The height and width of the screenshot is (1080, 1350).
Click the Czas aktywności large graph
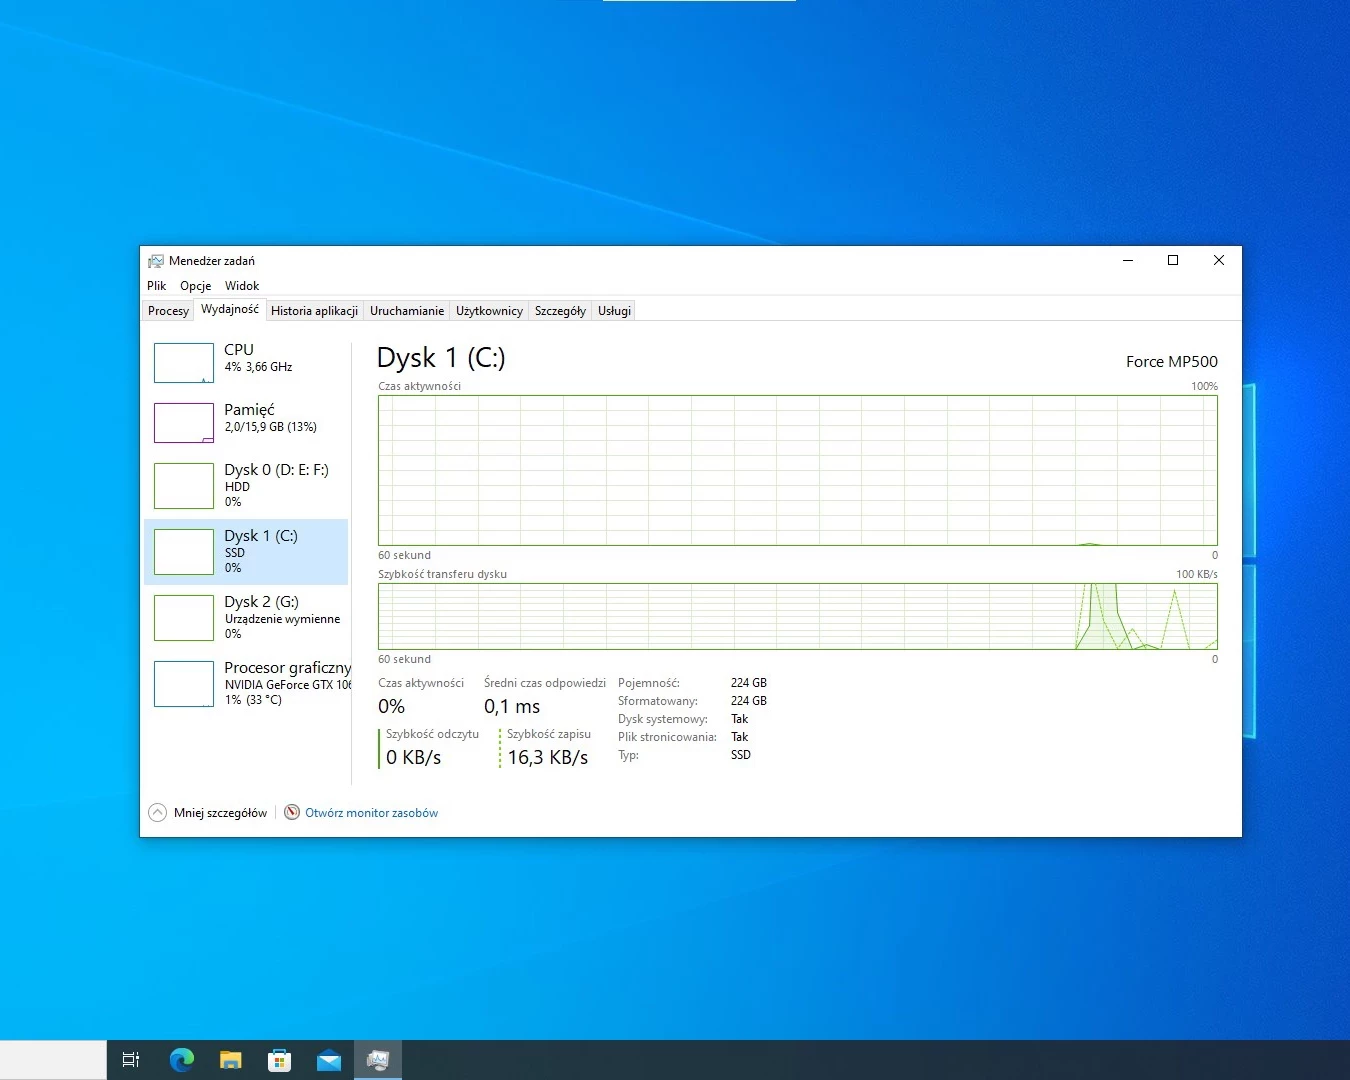coord(797,470)
